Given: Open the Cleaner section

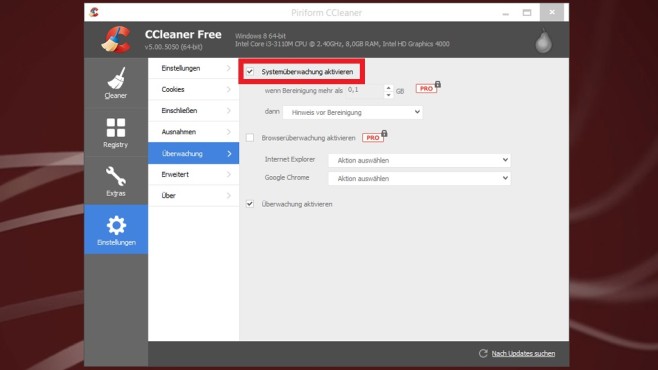Looking at the screenshot, I should coord(116,83).
